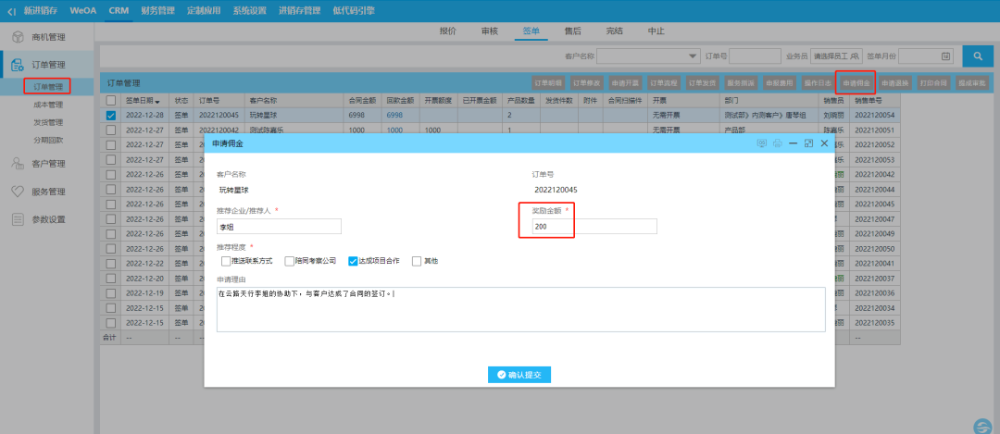
Task: Click the 打印合同 toolbar button
Action: click(x=933, y=83)
